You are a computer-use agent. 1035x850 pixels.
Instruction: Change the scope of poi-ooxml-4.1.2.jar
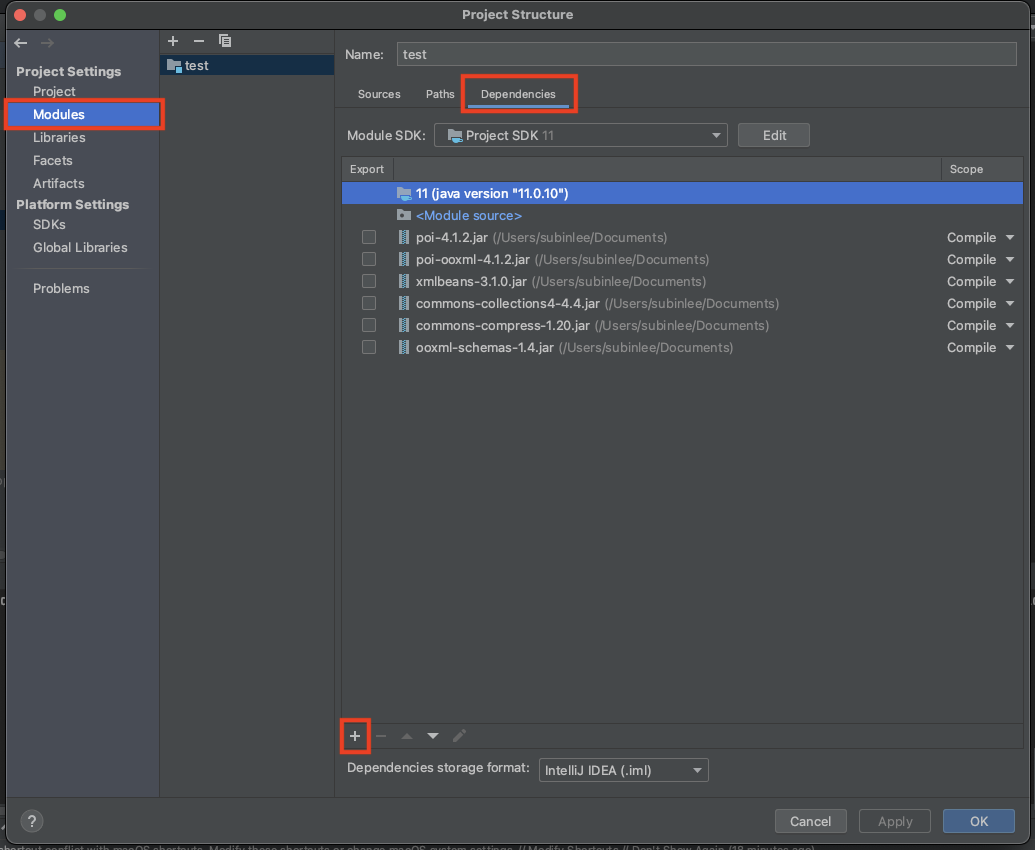pos(980,259)
